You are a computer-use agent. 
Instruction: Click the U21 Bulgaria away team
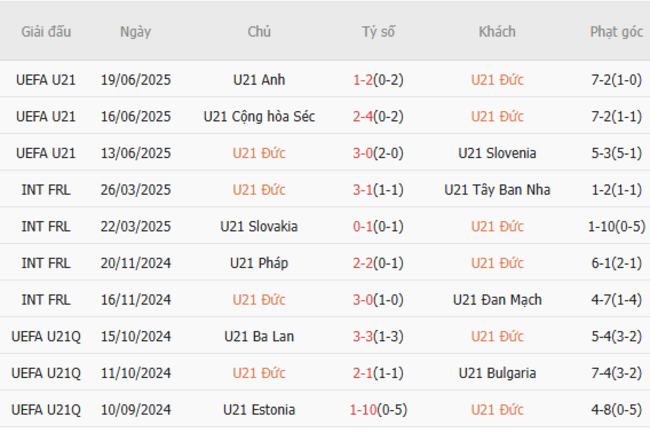[x=497, y=373]
